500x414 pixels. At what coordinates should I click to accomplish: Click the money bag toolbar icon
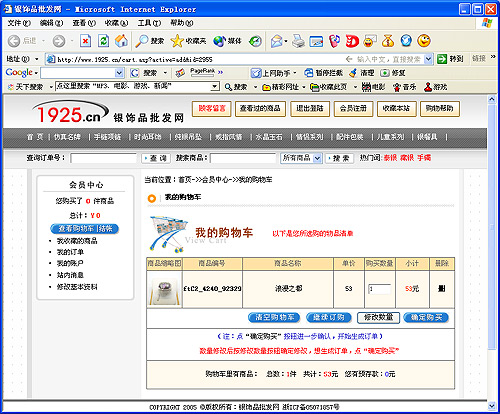tap(388, 41)
